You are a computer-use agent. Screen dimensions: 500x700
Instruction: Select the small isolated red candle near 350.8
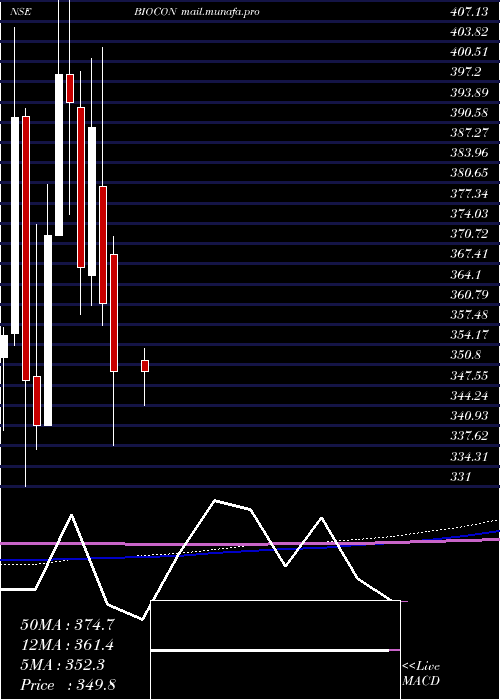[x=145, y=366]
